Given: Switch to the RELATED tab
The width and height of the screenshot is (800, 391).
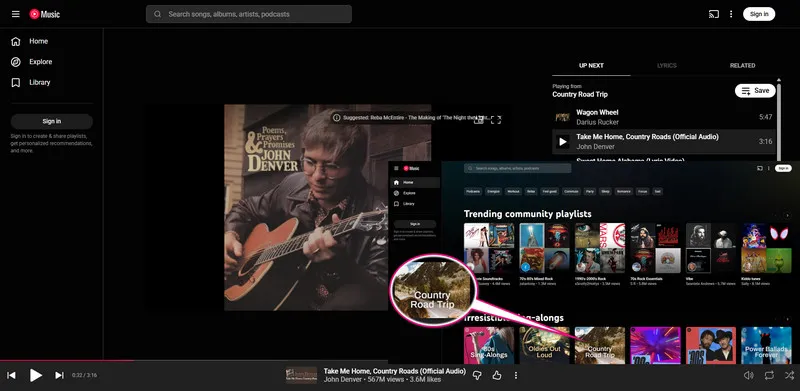Looking at the screenshot, I should coord(742,66).
